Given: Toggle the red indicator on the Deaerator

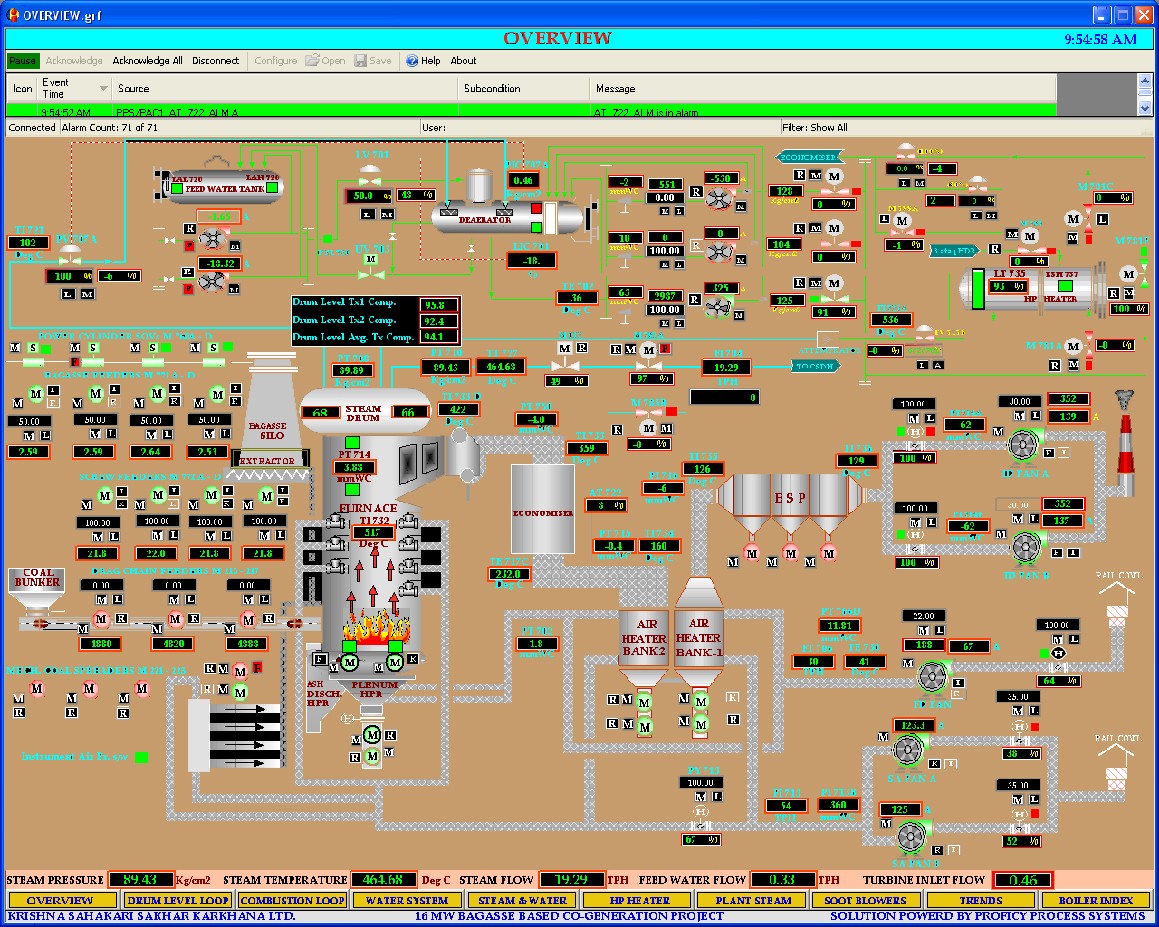Looking at the screenshot, I should pos(536,209).
